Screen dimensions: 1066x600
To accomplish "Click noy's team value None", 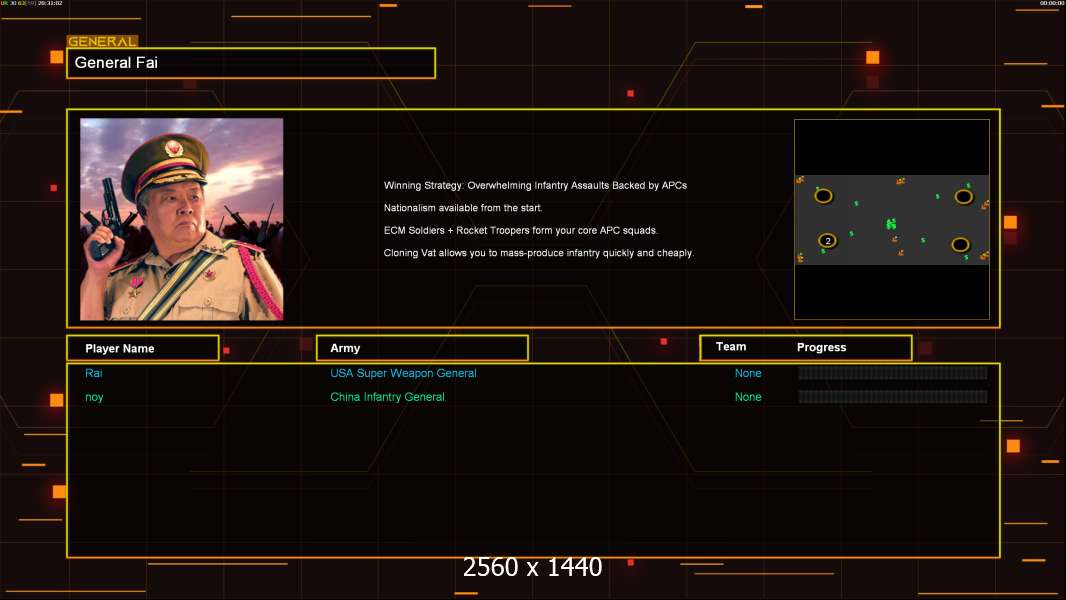I will pyautogui.click(x=748, y=397).
